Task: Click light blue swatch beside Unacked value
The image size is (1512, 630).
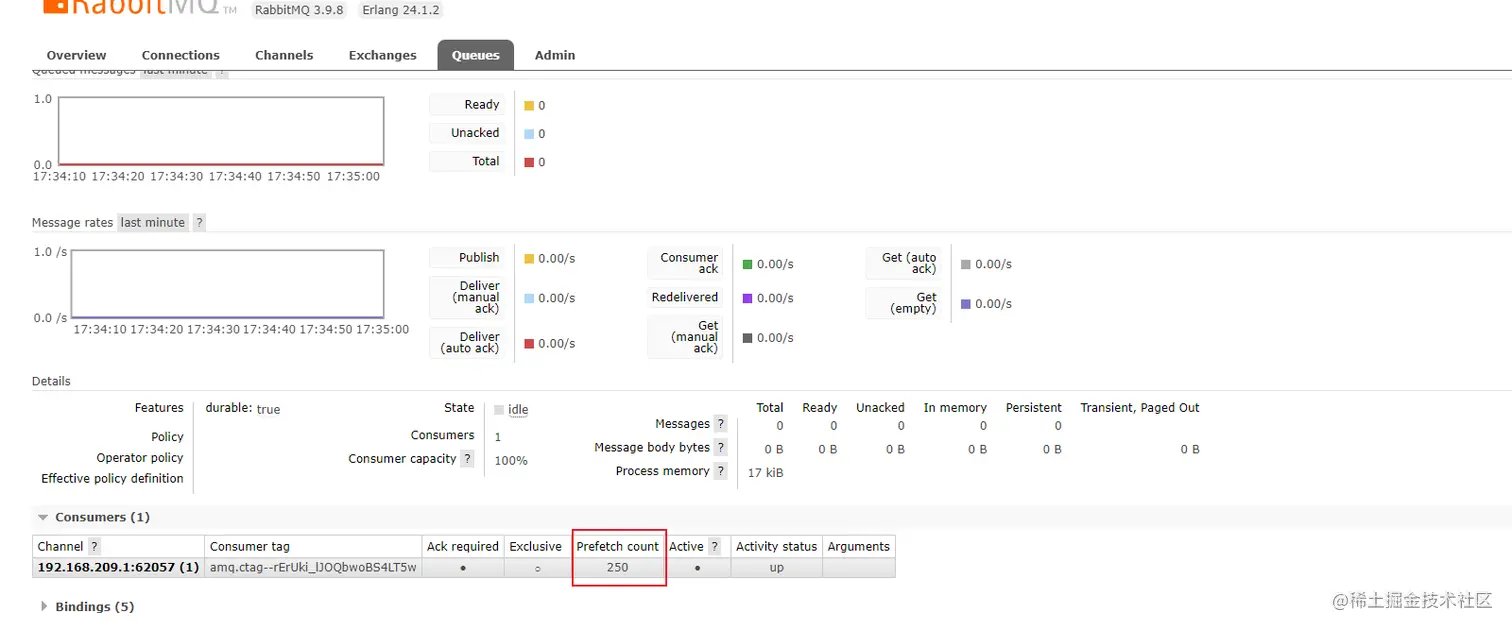Action: coord(529,133)
